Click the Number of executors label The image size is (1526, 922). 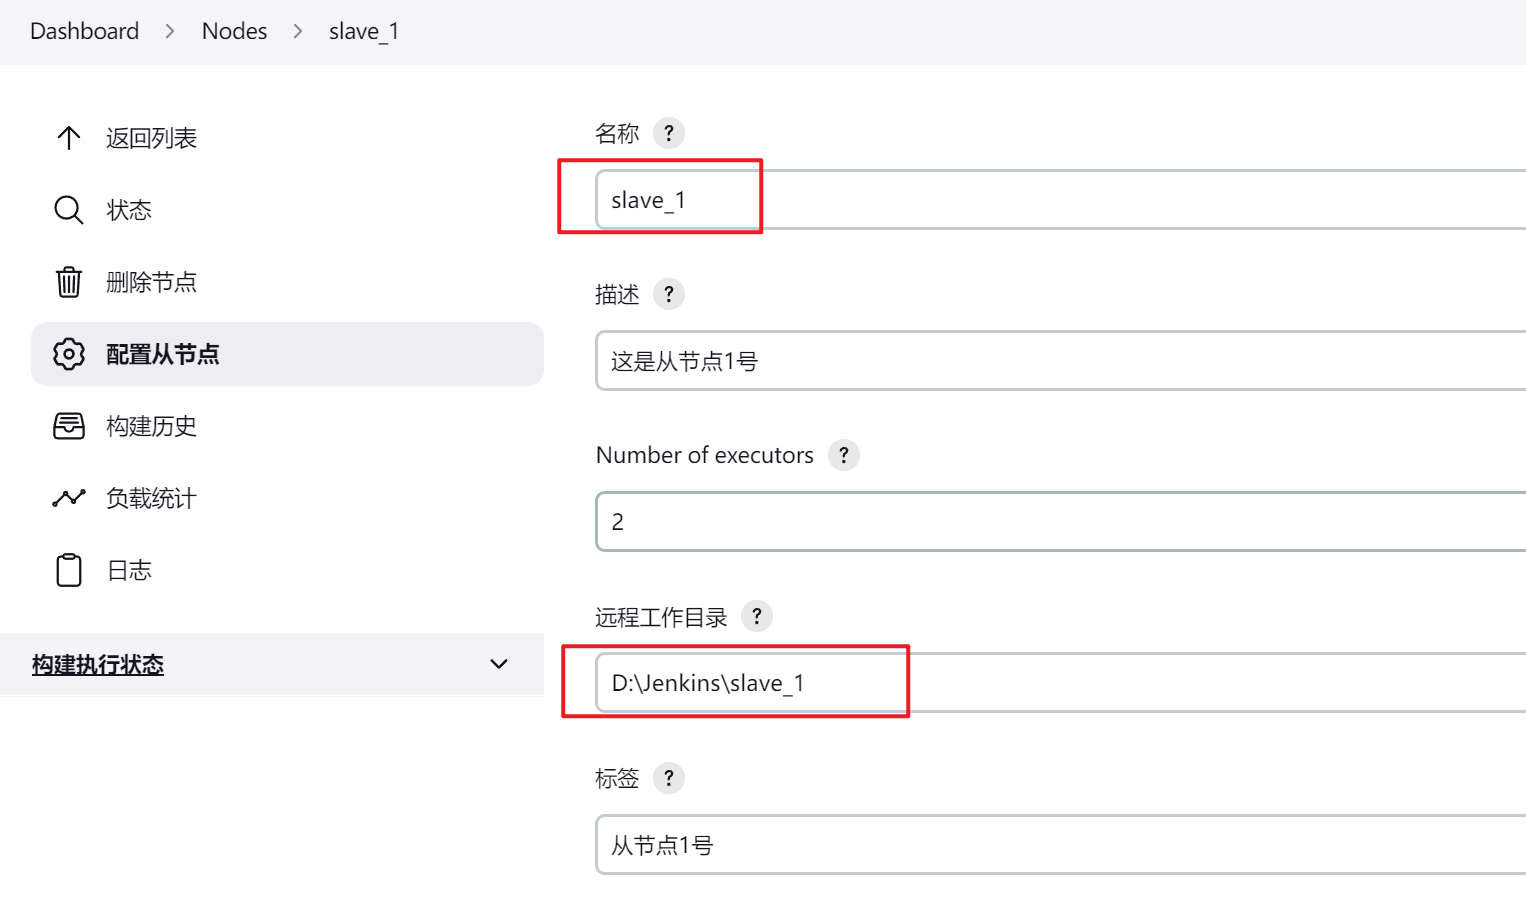coord(705,455)
